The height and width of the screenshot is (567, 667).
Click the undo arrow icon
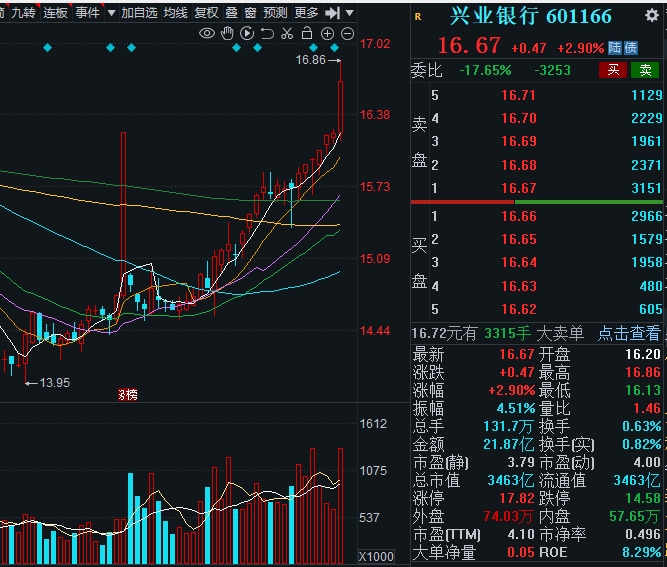tap(266, 33)
